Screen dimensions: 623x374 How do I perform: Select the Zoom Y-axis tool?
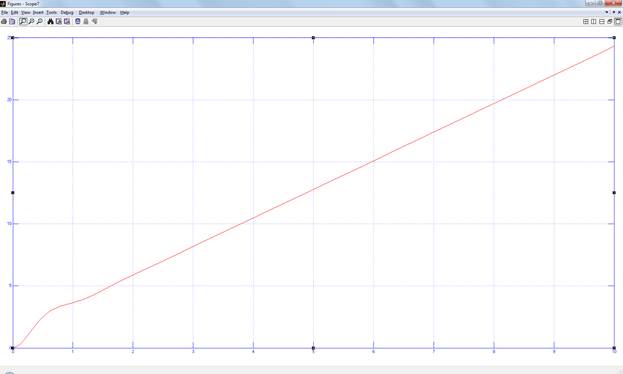pyautogui.click(x=40, y=21)
